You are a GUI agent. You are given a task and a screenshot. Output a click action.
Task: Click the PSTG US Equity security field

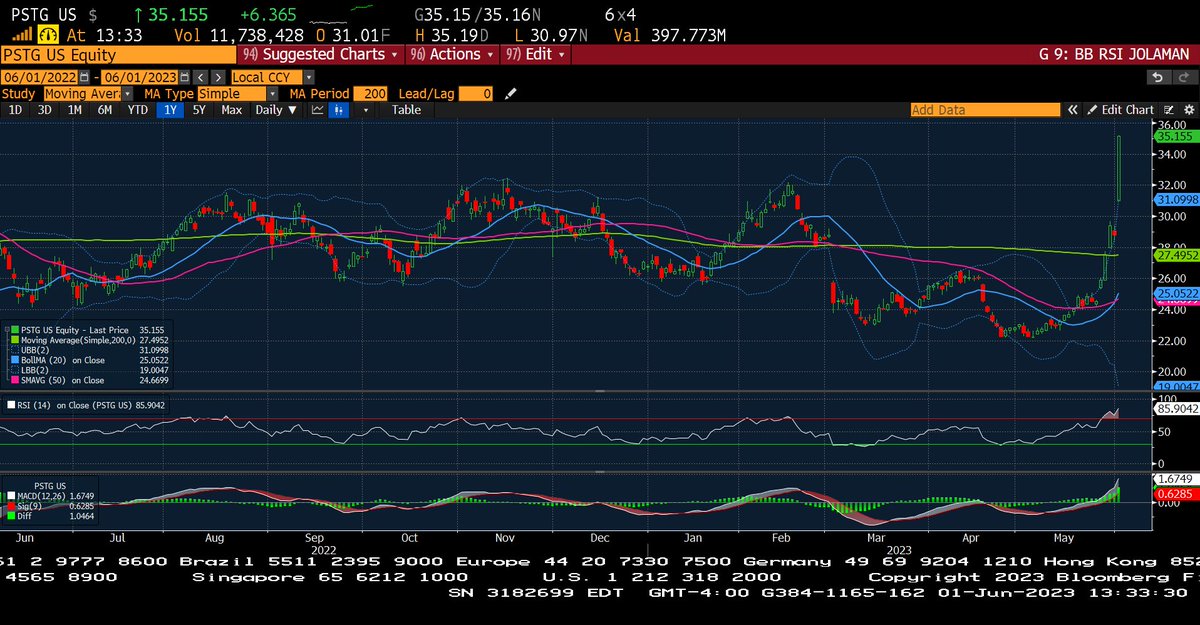point(118,55)
